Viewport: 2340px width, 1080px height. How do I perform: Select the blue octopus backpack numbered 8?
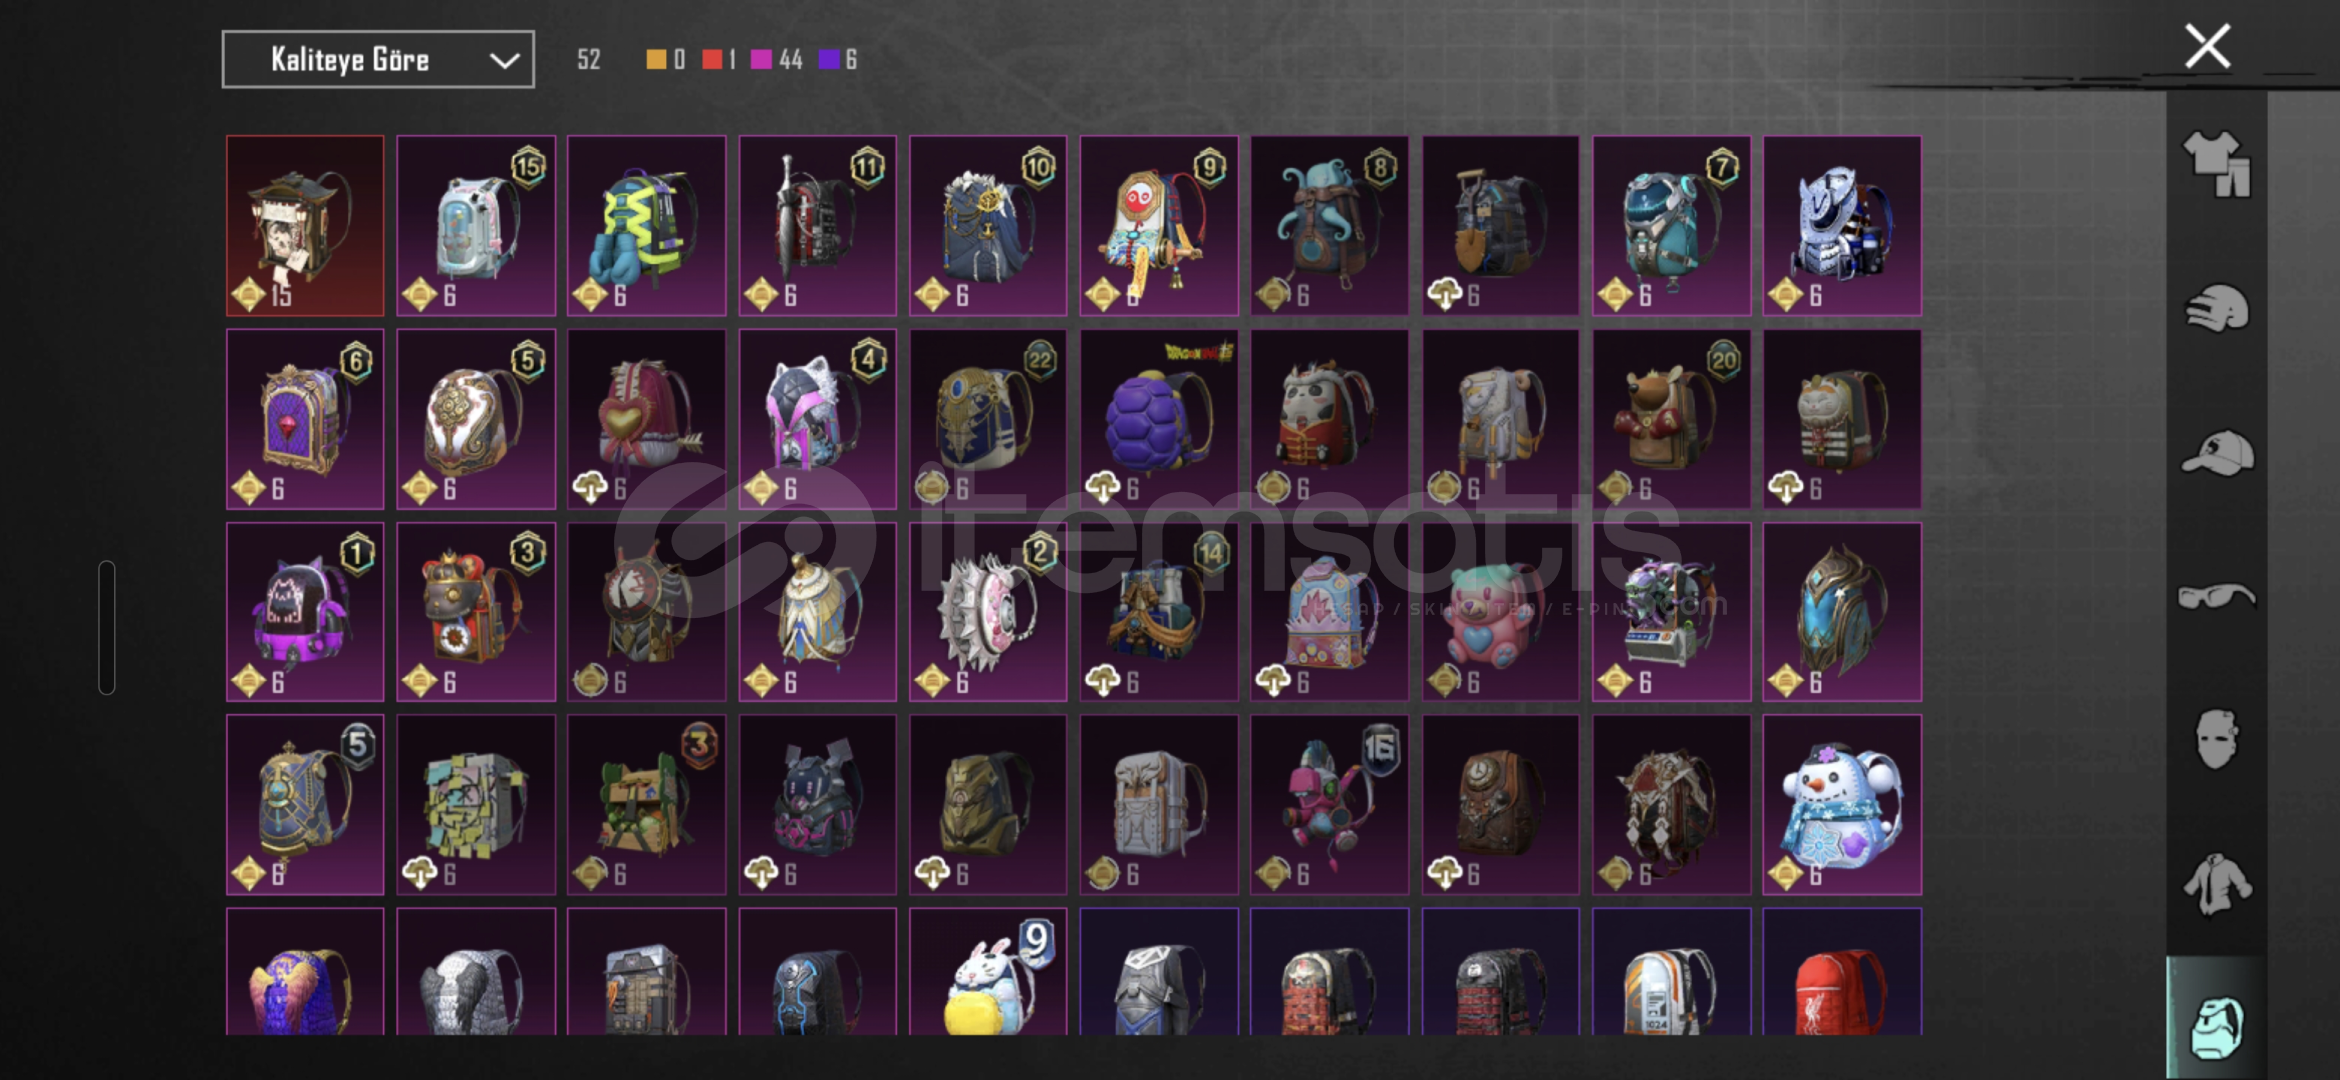pos(1330,226)
